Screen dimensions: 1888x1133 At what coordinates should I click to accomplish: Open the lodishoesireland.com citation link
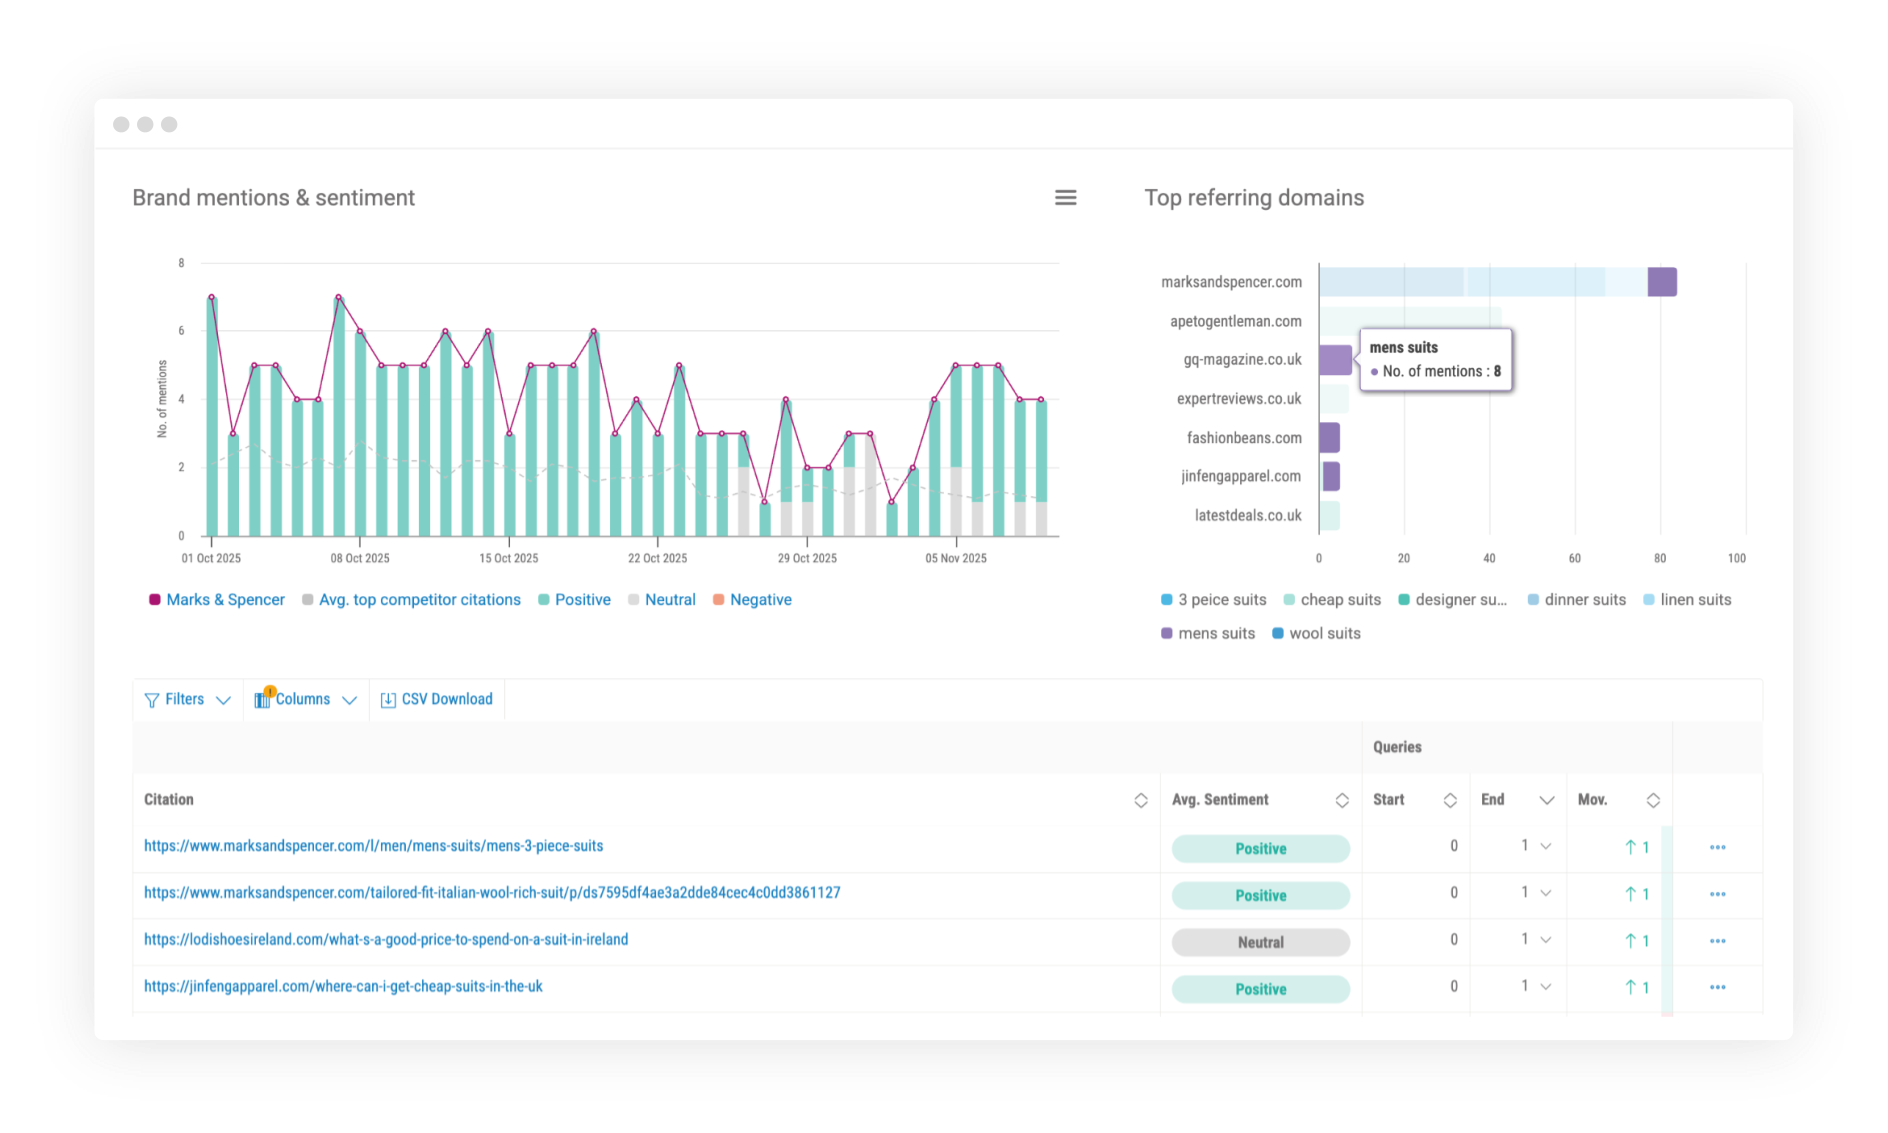(386, 939)
